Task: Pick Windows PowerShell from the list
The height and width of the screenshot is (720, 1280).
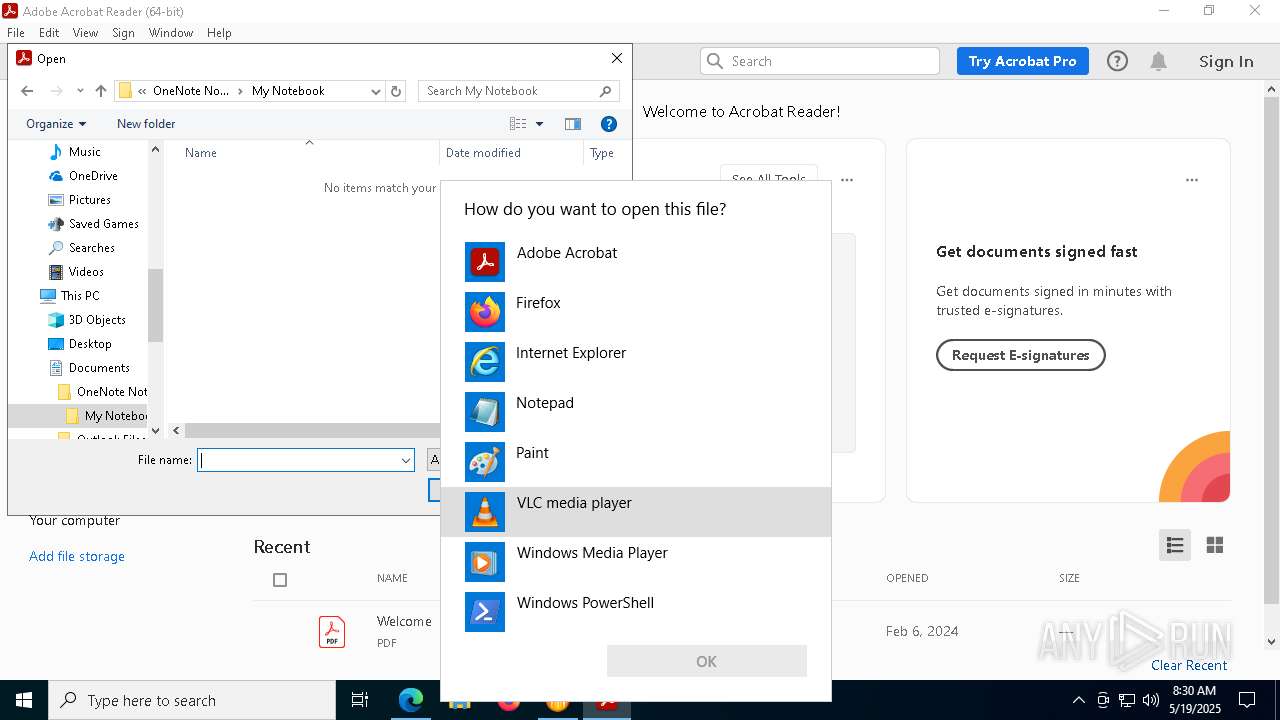Action: tap(635, 612)
